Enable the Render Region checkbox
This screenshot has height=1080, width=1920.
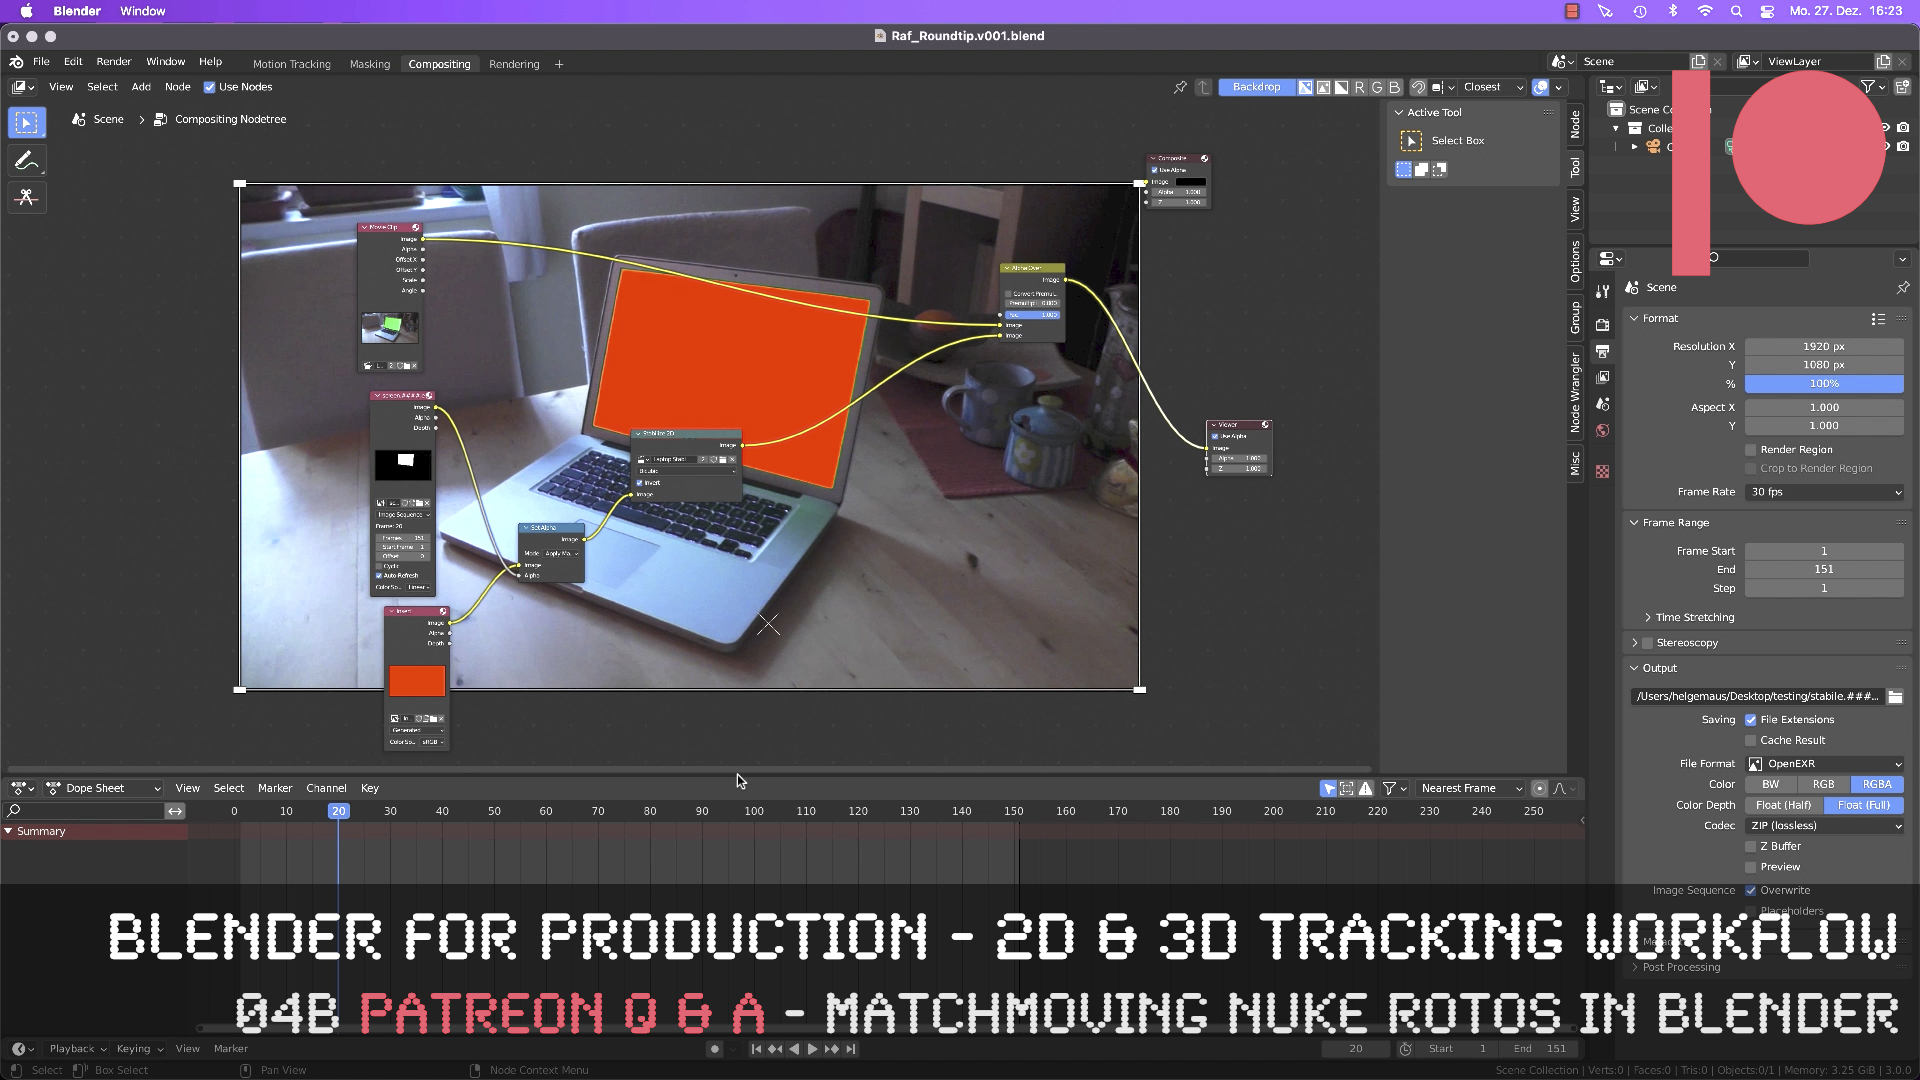point(1753,449)
